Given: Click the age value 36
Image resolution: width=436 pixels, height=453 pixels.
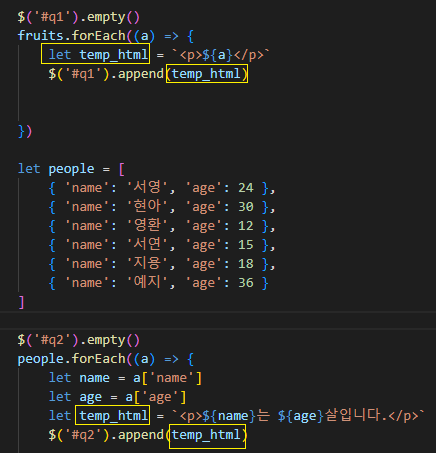Looking at the screenshot, I should (x=246, y=283).
